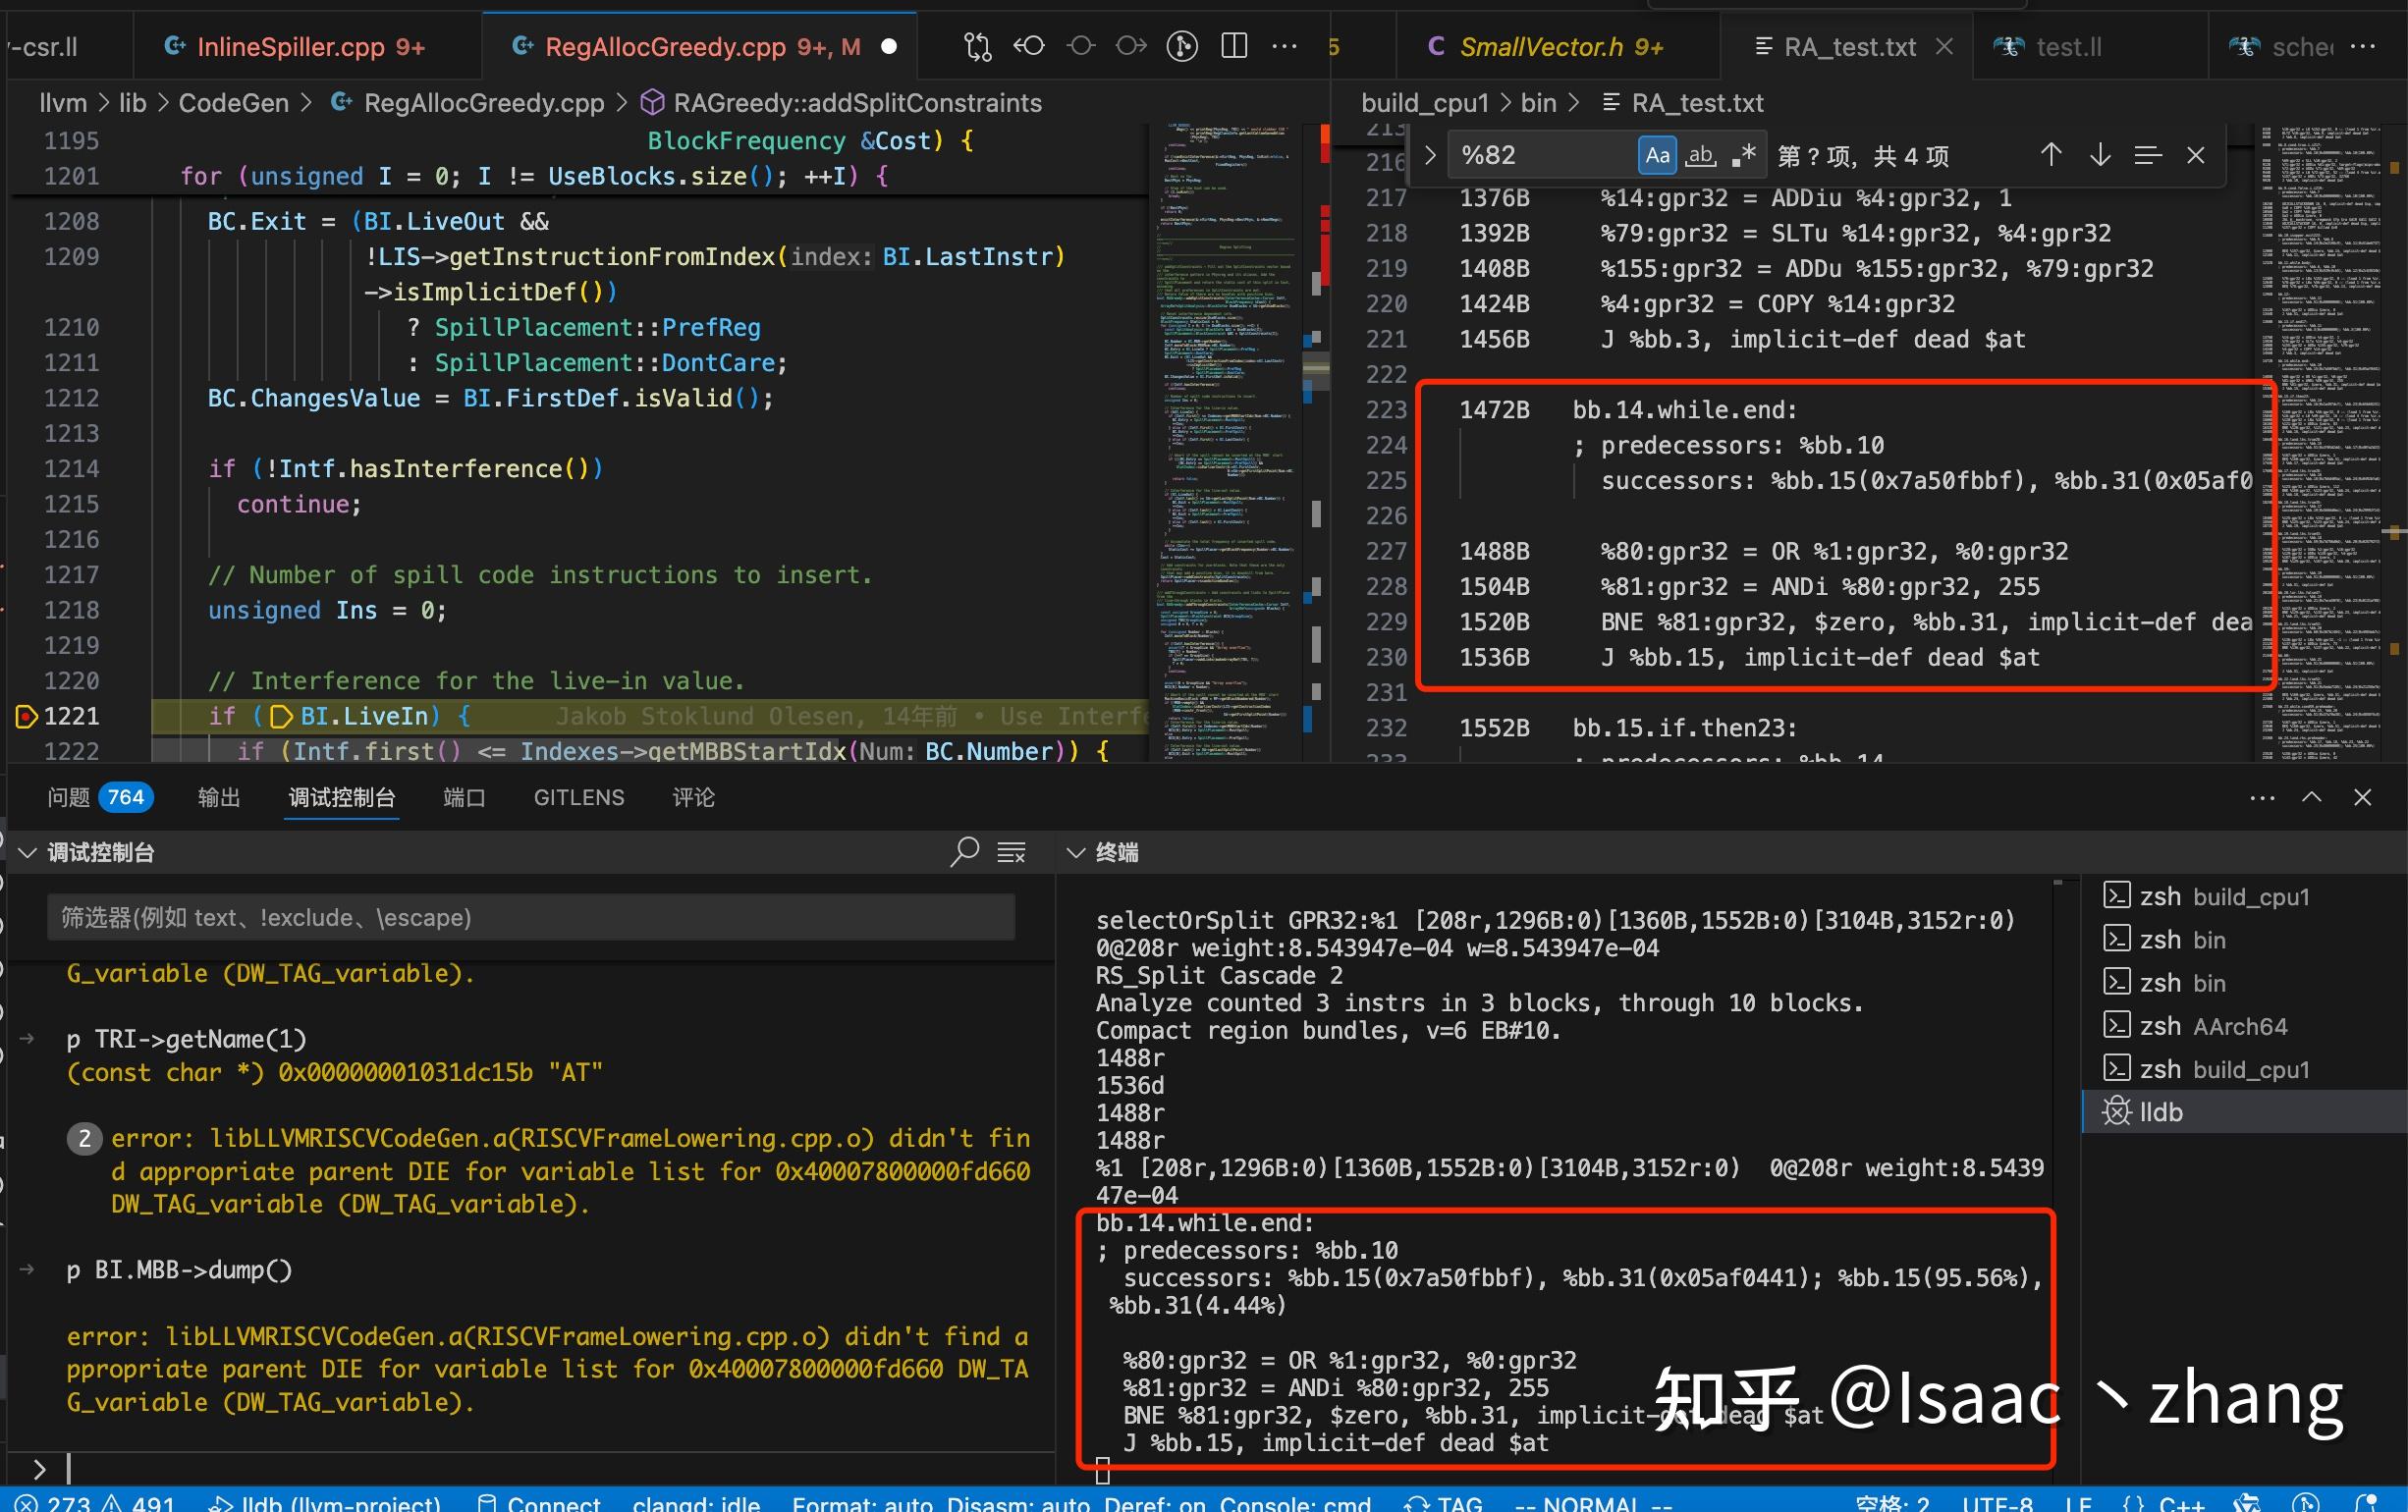Click search icon in debug console header

tap(964, 852)
